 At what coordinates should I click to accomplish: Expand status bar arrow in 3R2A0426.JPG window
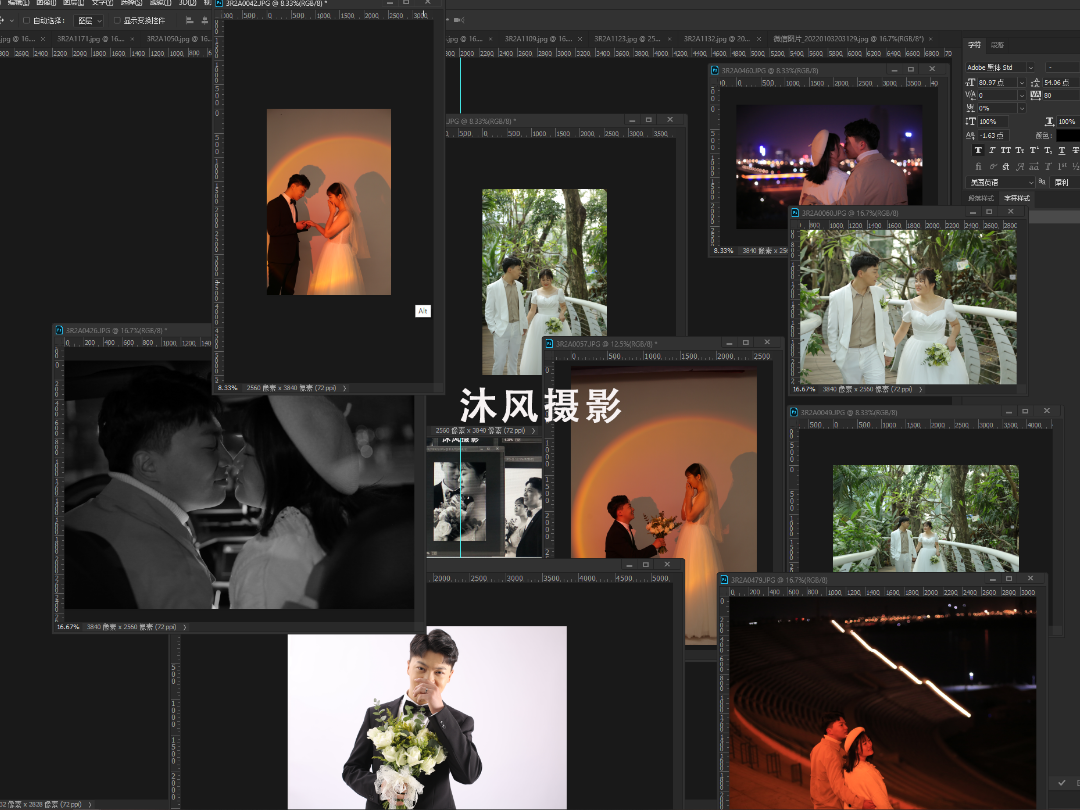tap(185, 627)
